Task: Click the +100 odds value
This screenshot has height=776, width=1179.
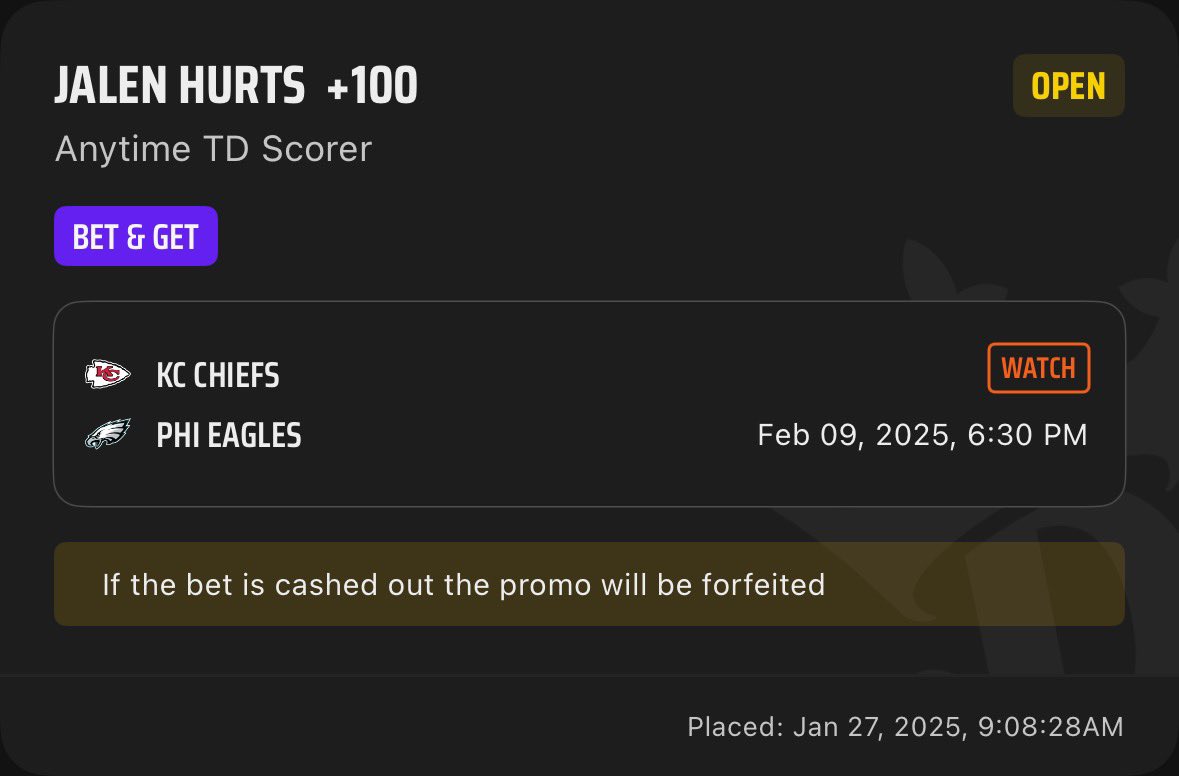Action: click(x=372, y=86)
